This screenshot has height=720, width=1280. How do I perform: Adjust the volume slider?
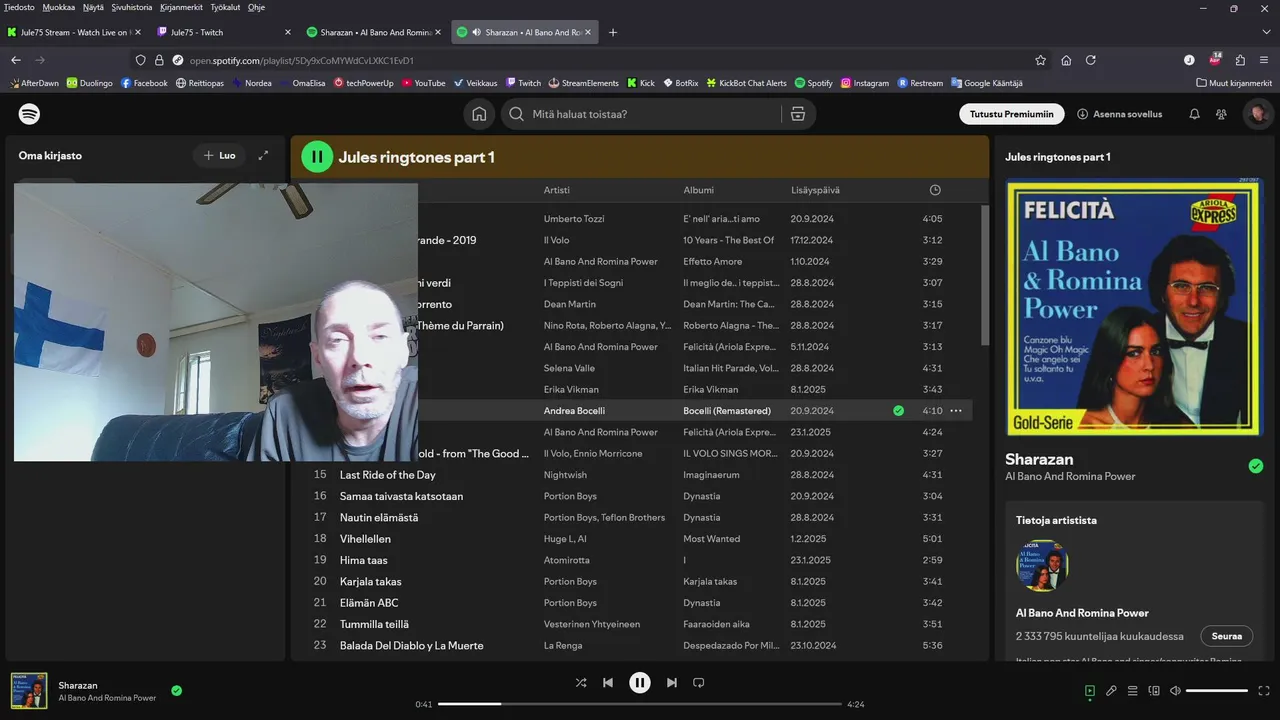[x=1217, y=691]
